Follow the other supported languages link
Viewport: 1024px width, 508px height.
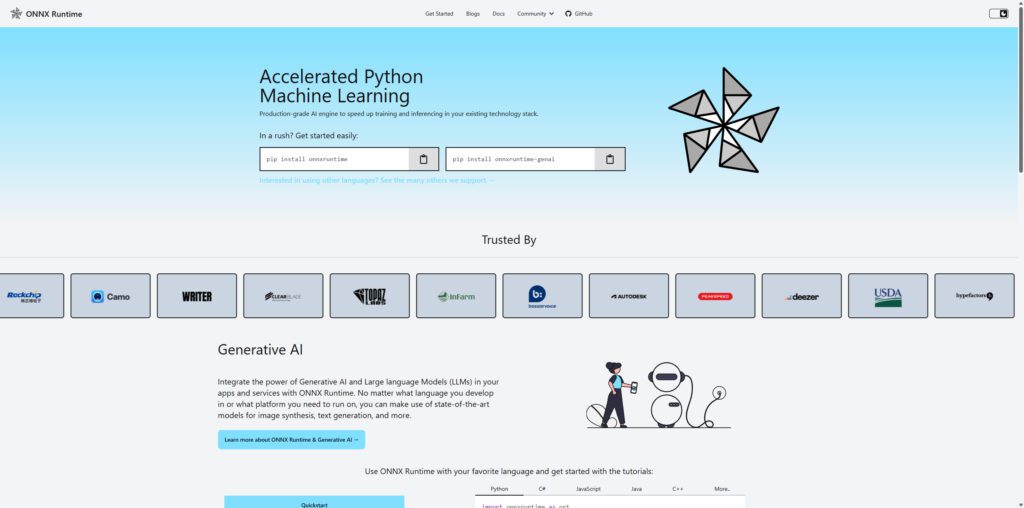pos(376,180)
